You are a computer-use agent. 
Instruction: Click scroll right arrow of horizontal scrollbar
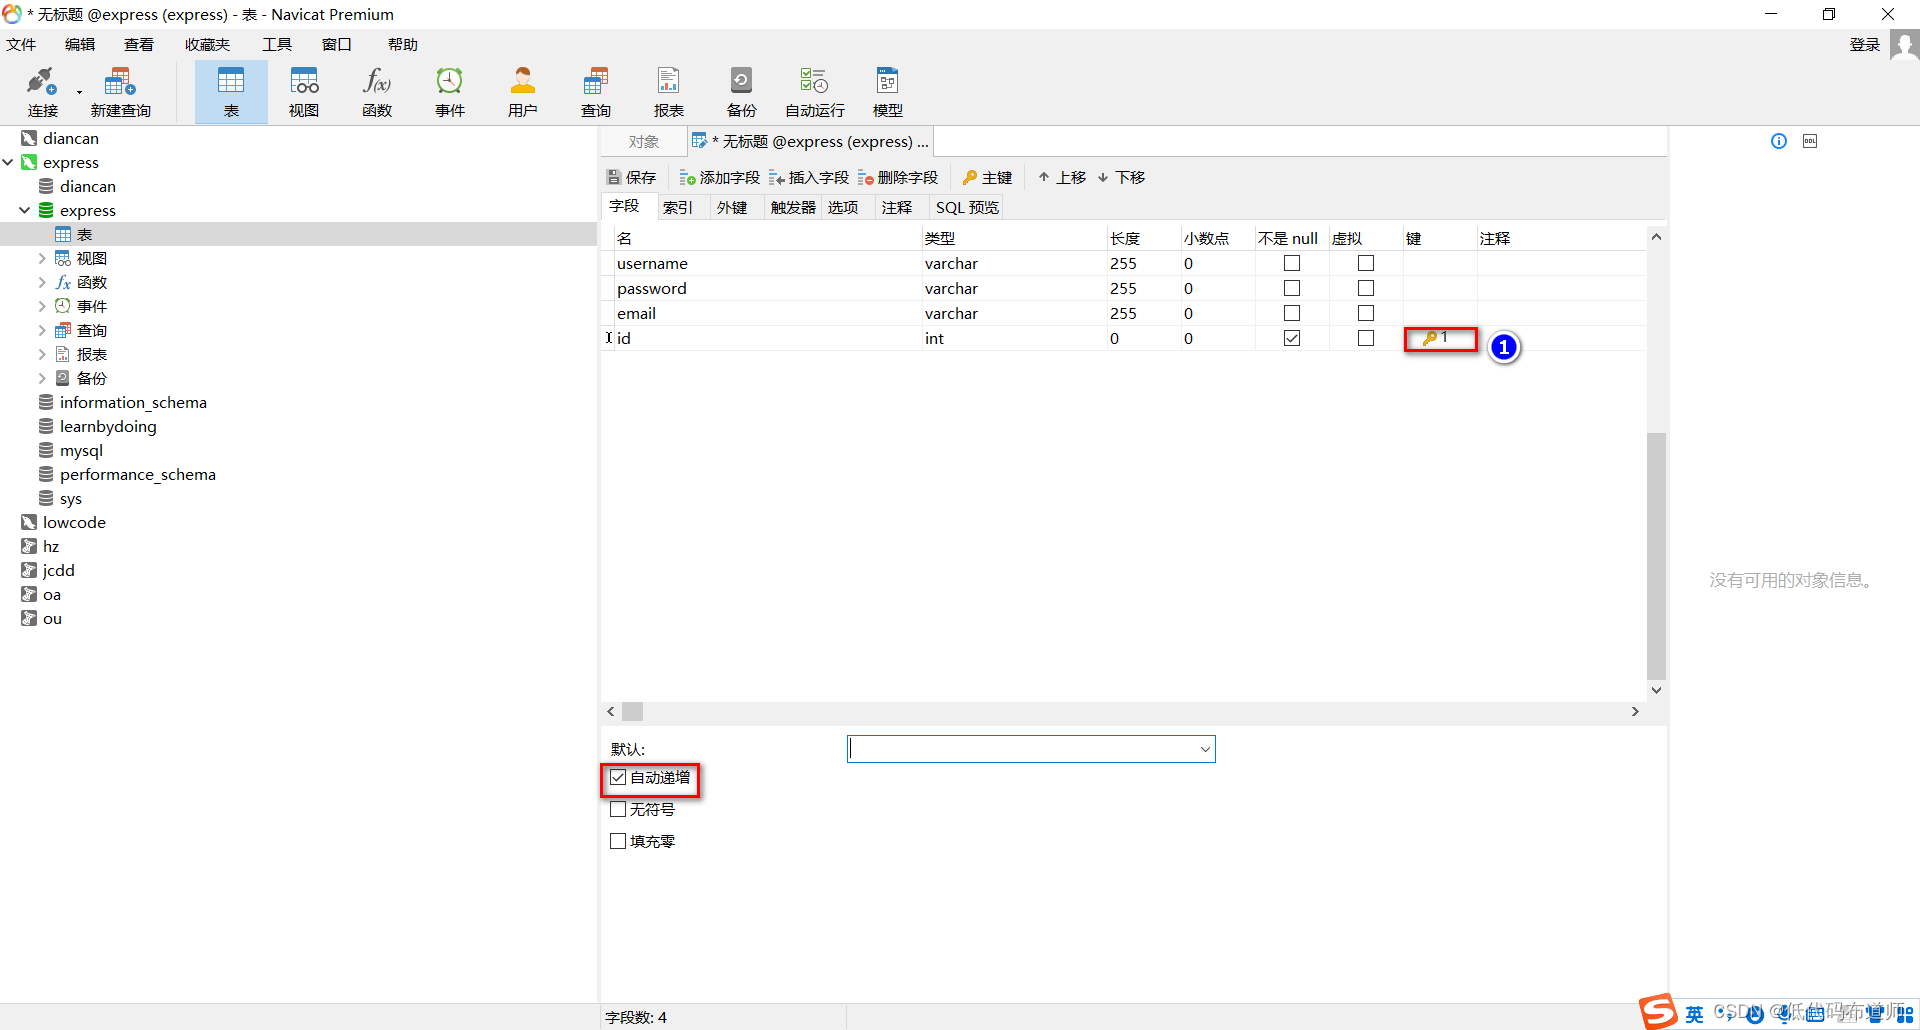(x=1635, y=712)
